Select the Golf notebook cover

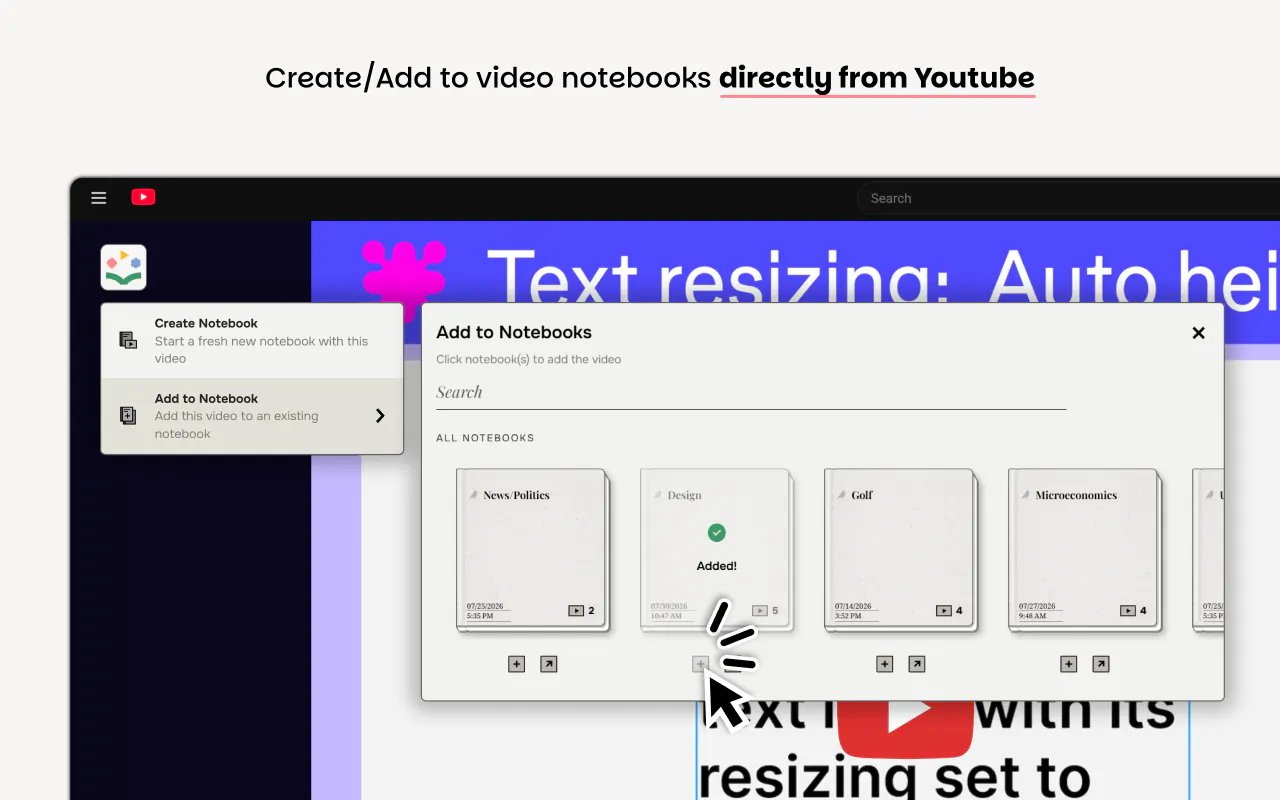pos(900,551)
